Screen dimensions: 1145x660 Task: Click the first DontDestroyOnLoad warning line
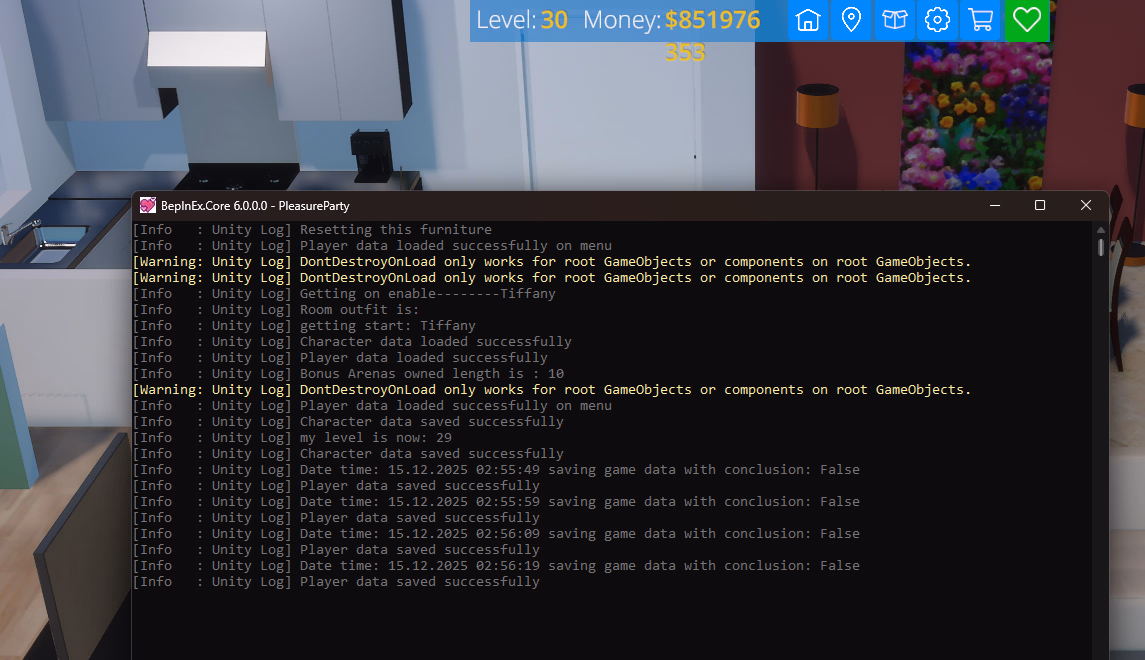point(550,262)
